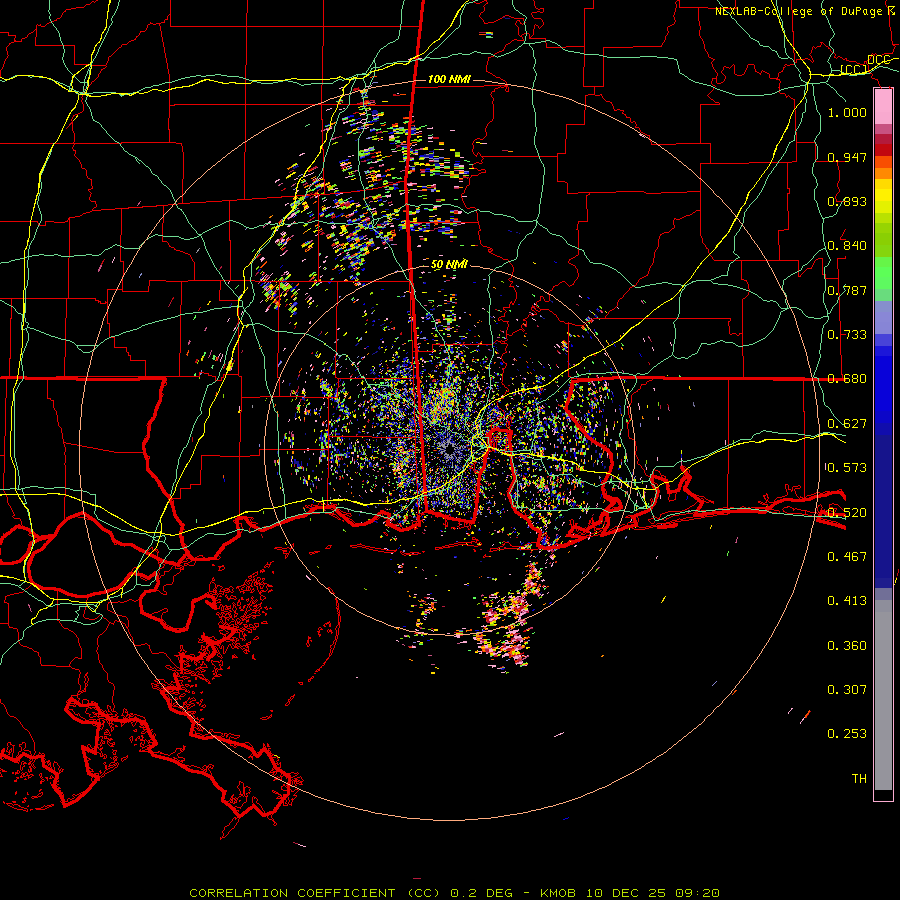Click the 100 NMI range ring label
This screenshot has height=900, width=900.
tap(449, 79)
